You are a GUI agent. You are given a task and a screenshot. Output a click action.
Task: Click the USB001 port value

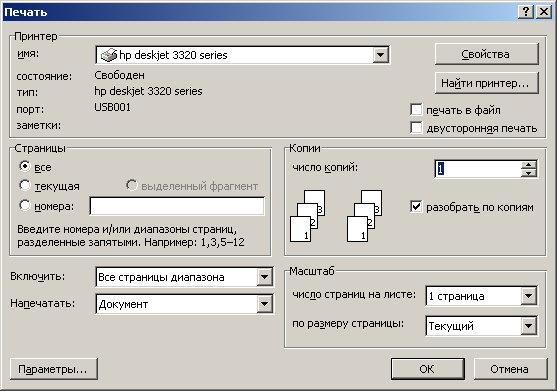pos(112,107)
